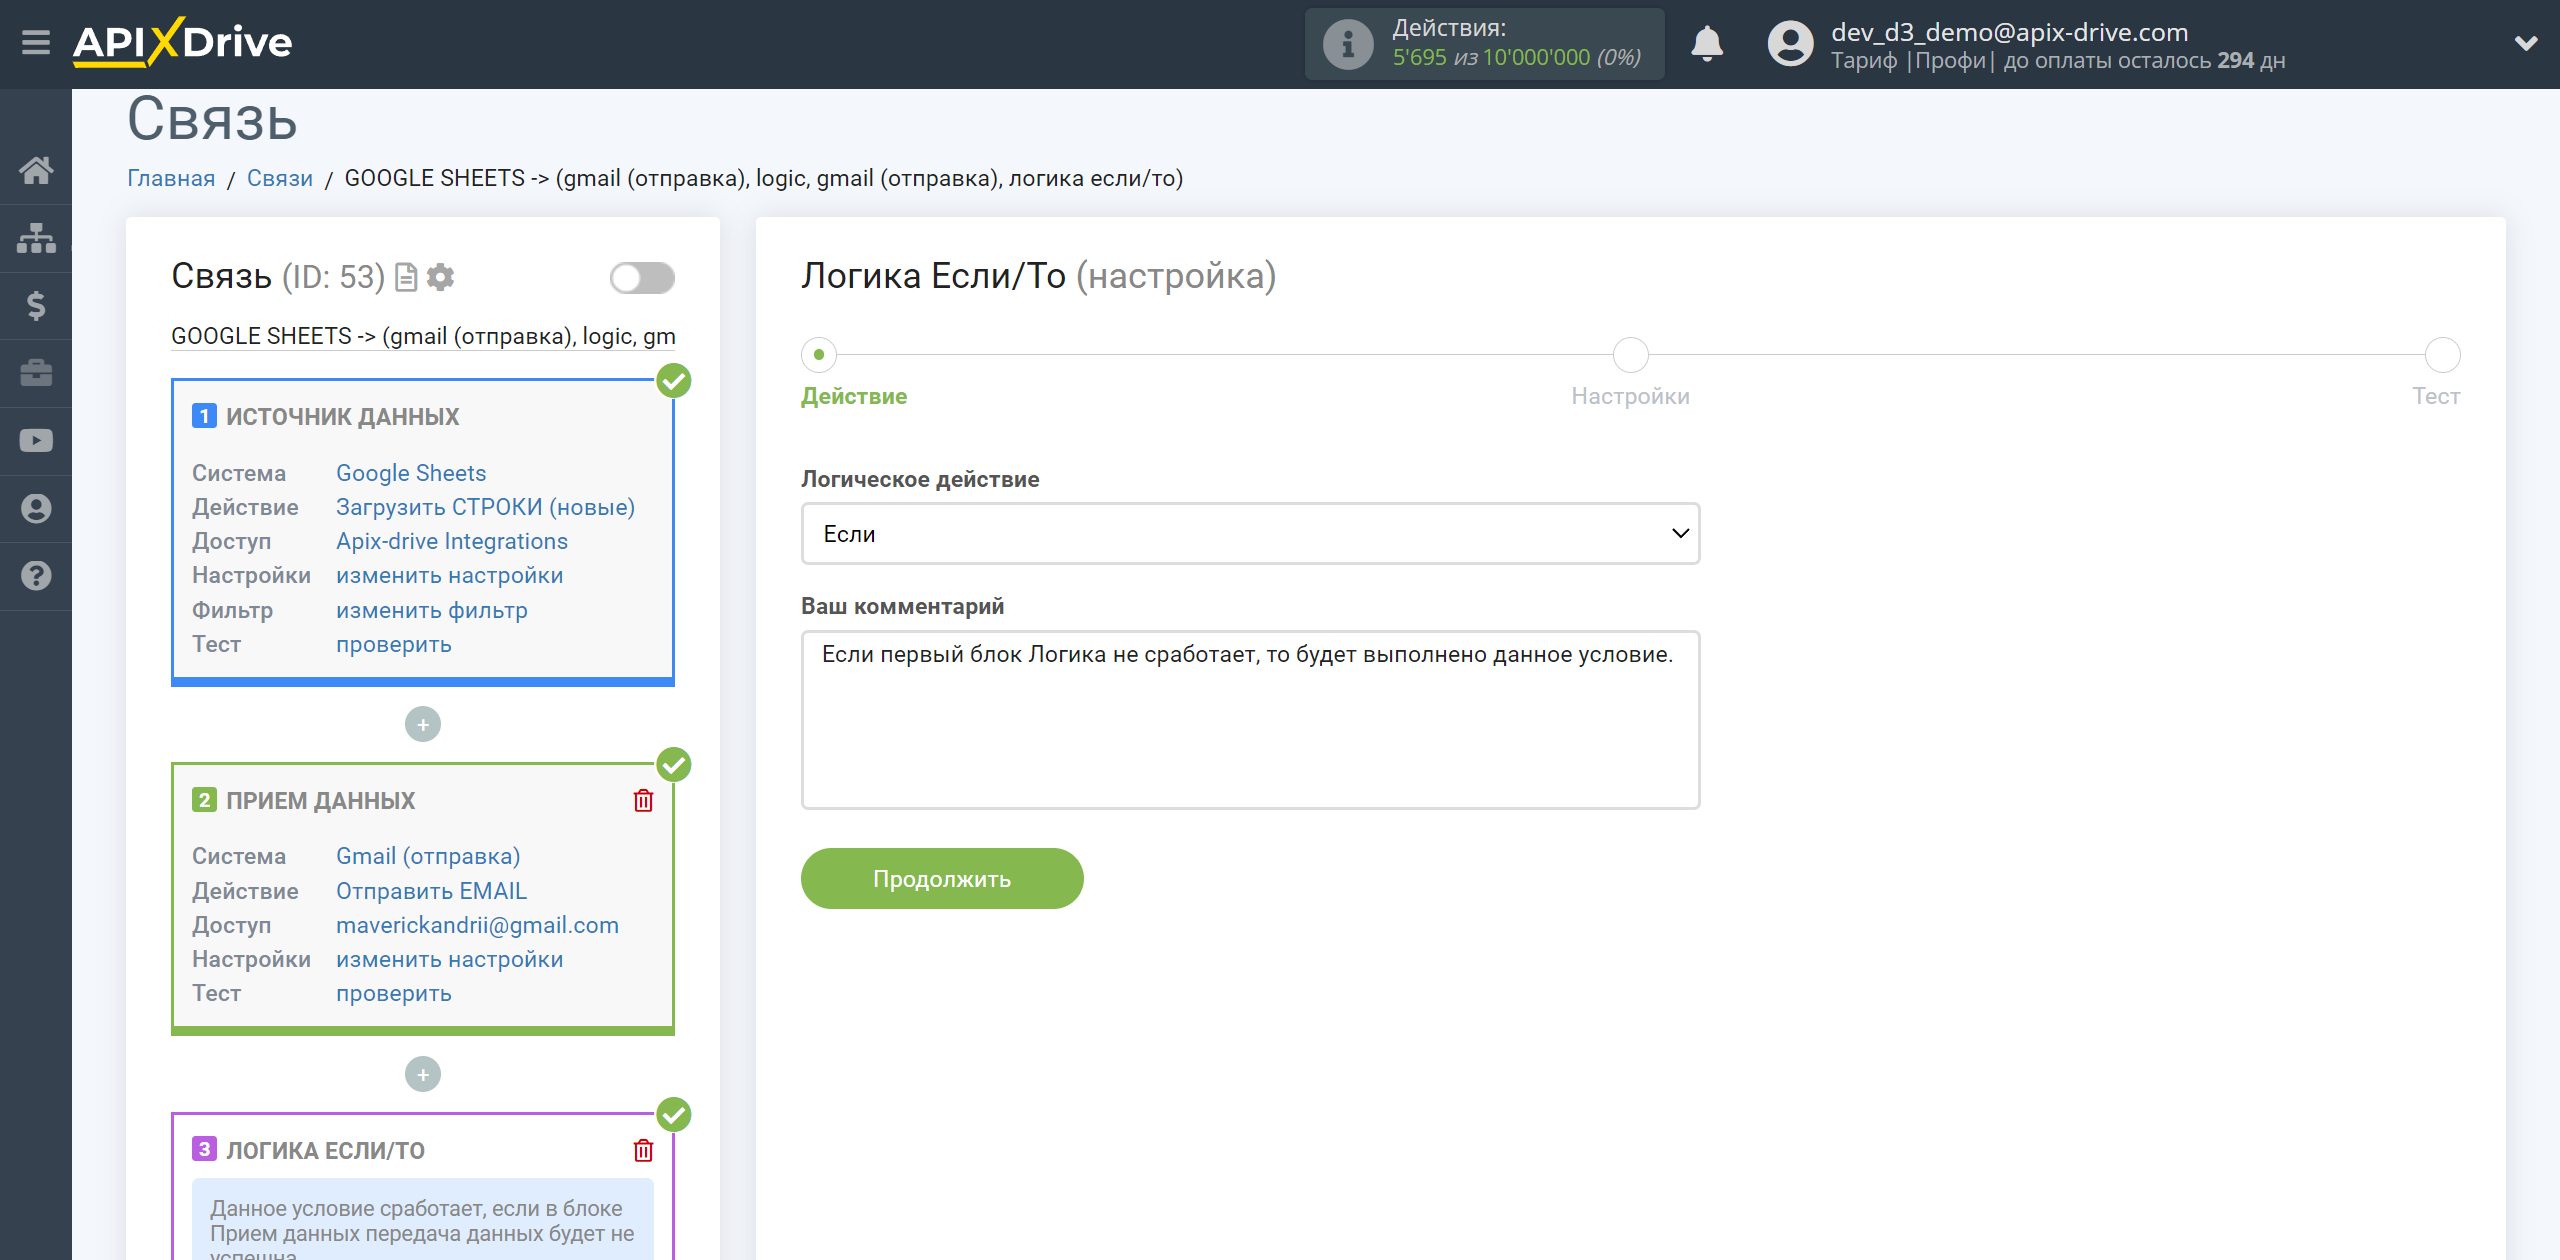Open Отправить EMAIL action link

(431, 891)
